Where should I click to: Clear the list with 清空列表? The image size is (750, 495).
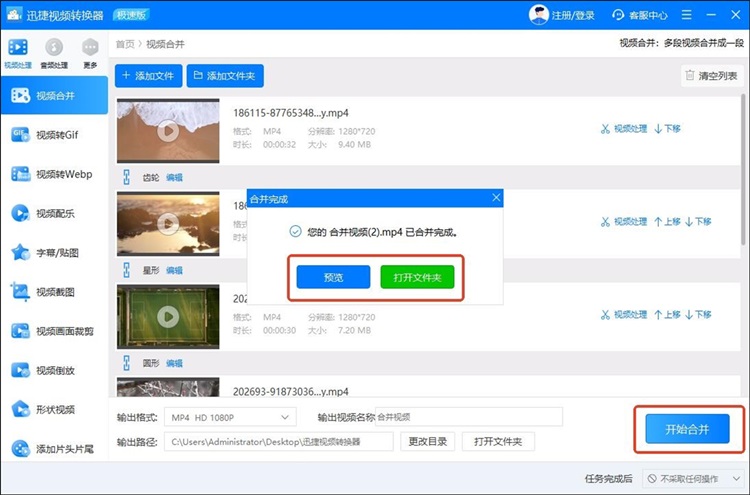tap(712, 76)
